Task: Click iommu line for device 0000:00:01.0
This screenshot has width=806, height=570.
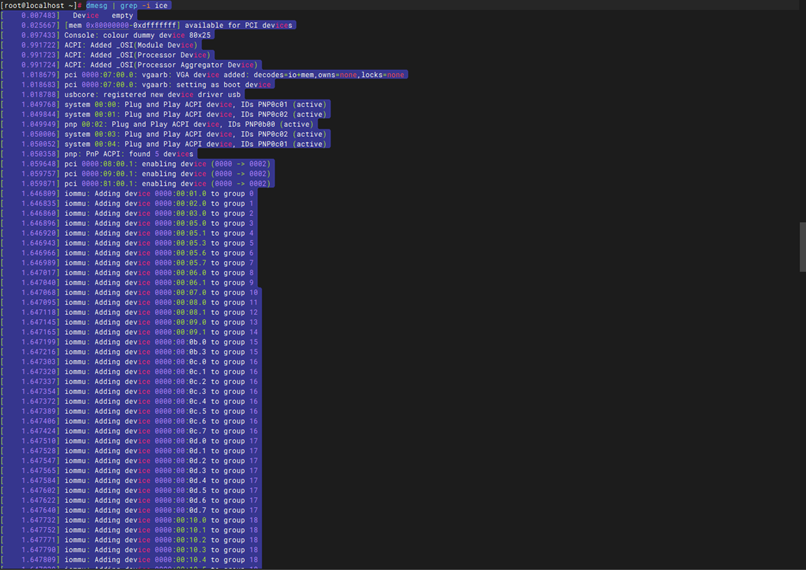Action: point(129,194)
